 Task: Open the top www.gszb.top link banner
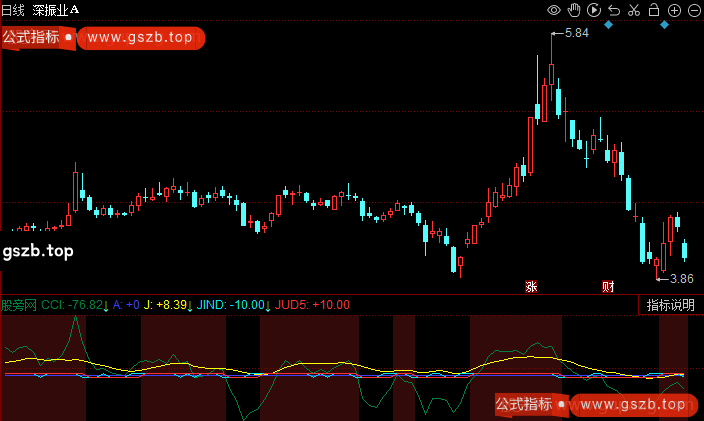click(x=141, y=38)
